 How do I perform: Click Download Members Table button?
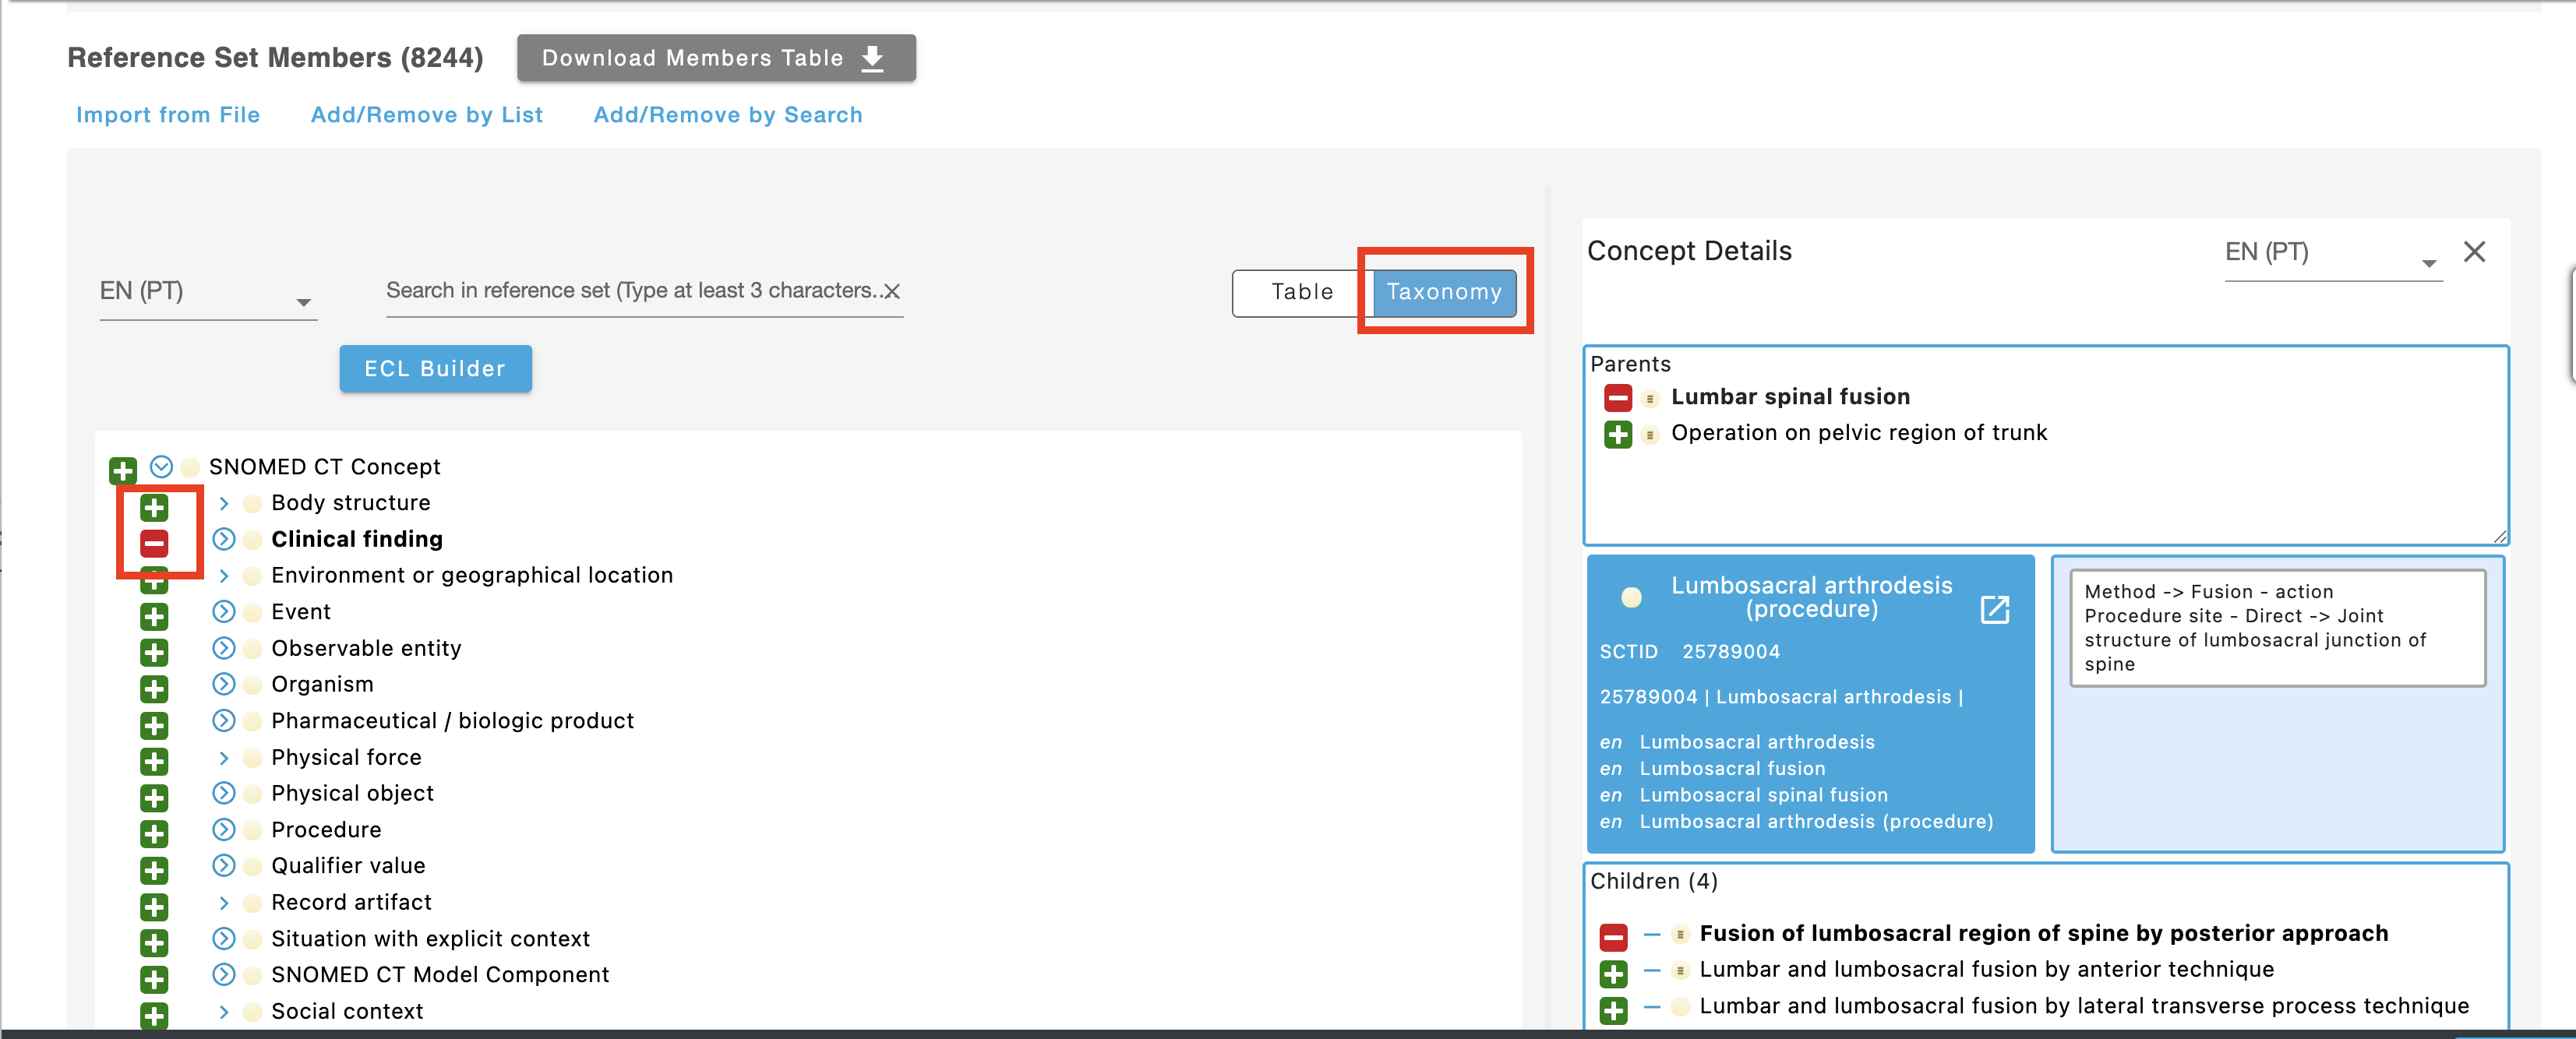716,58
